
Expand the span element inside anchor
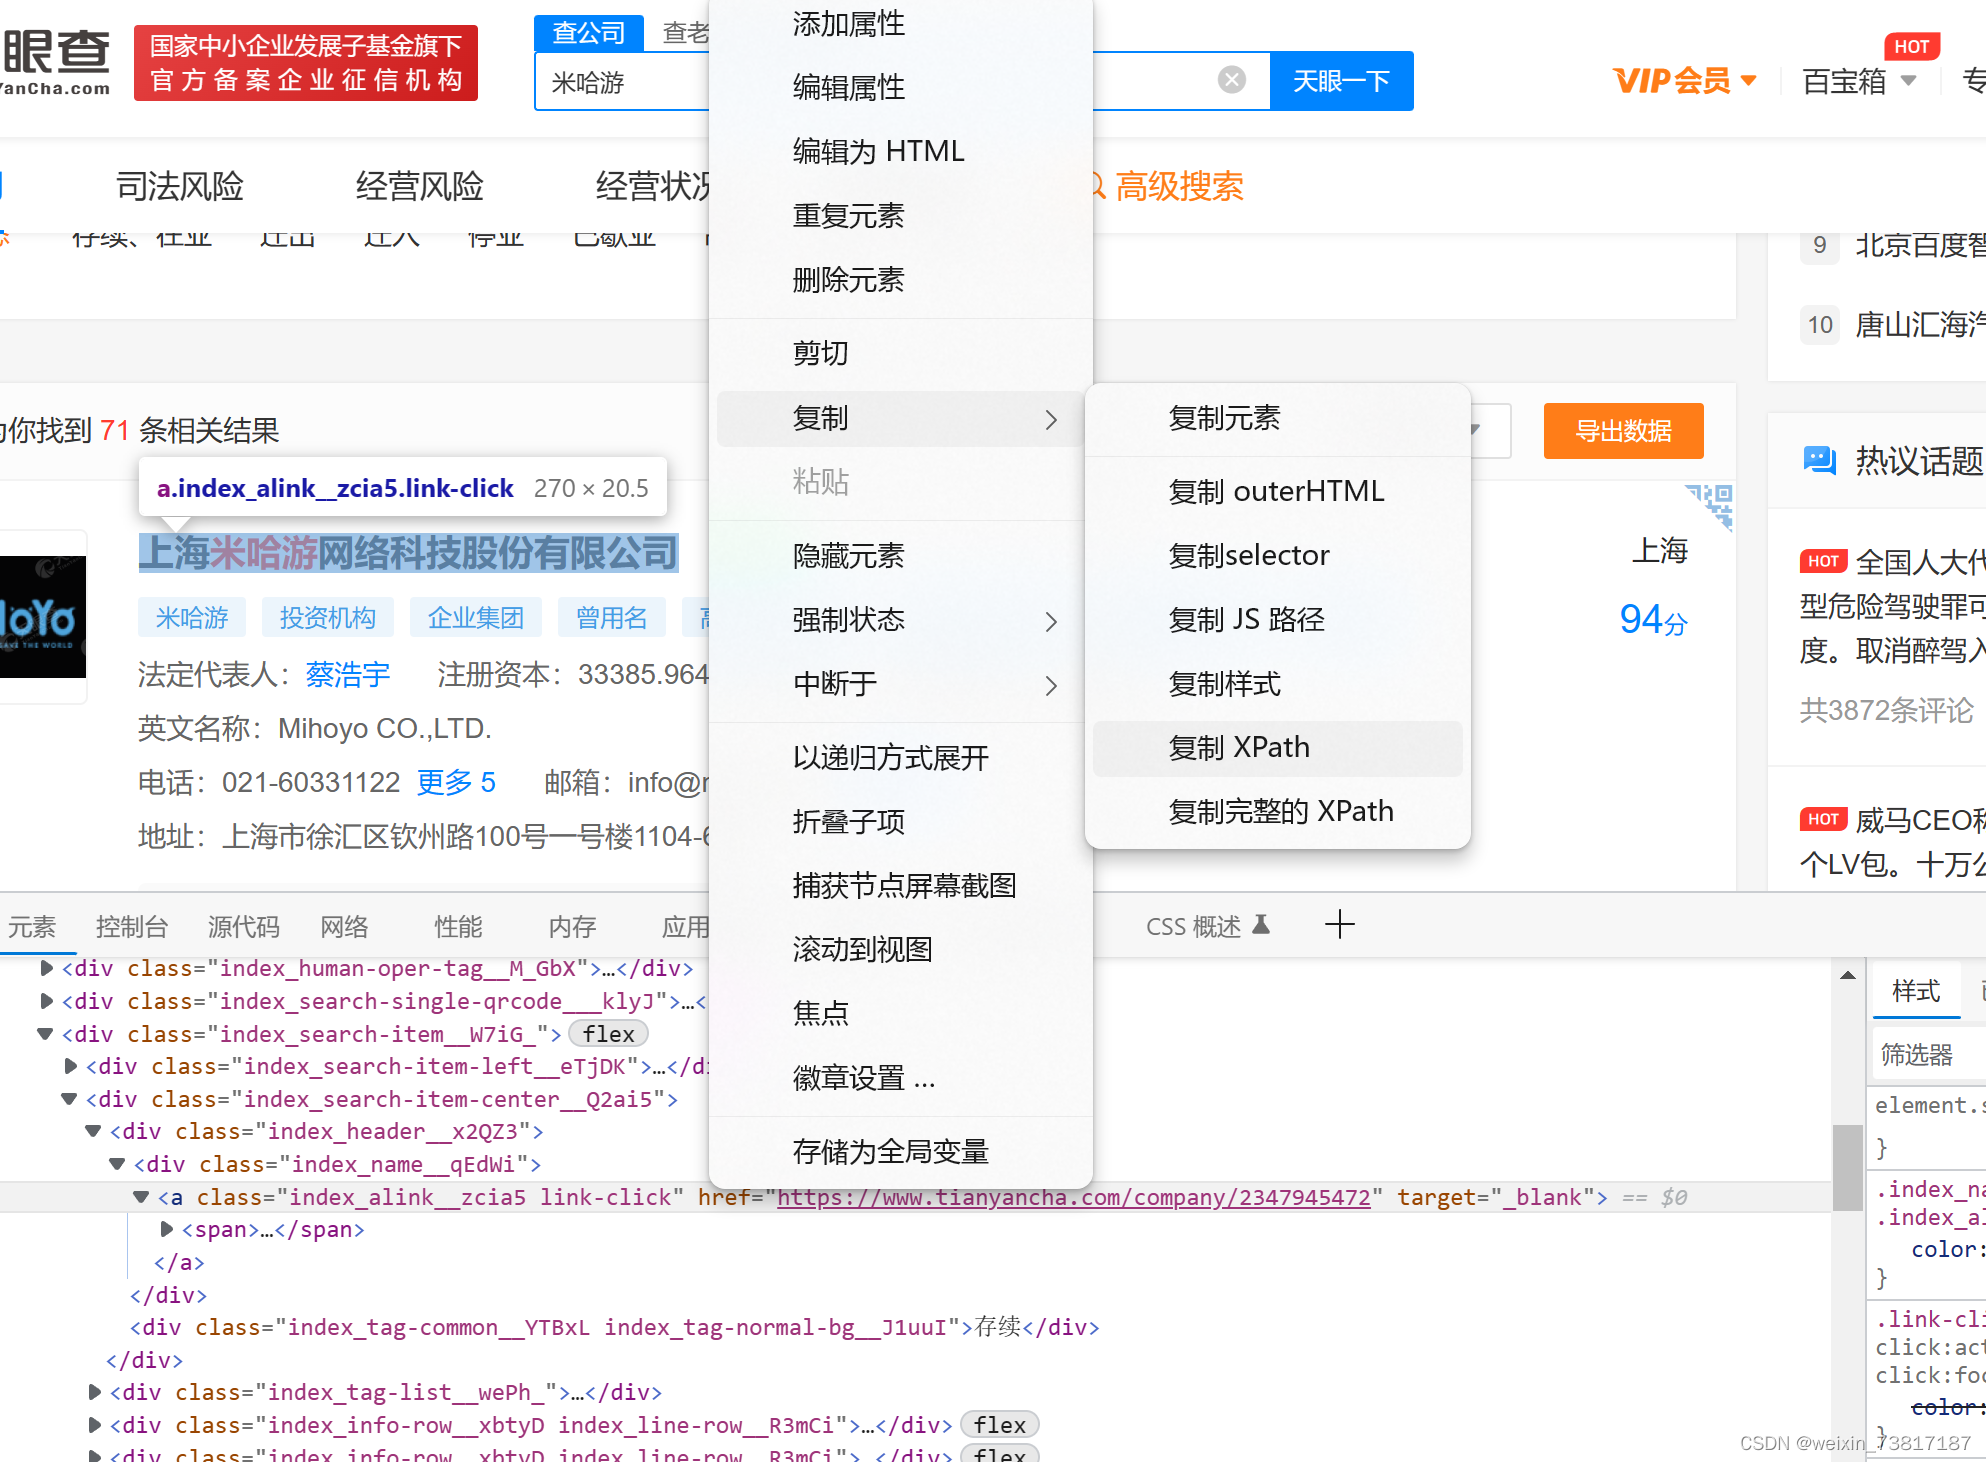(167, 1229)
